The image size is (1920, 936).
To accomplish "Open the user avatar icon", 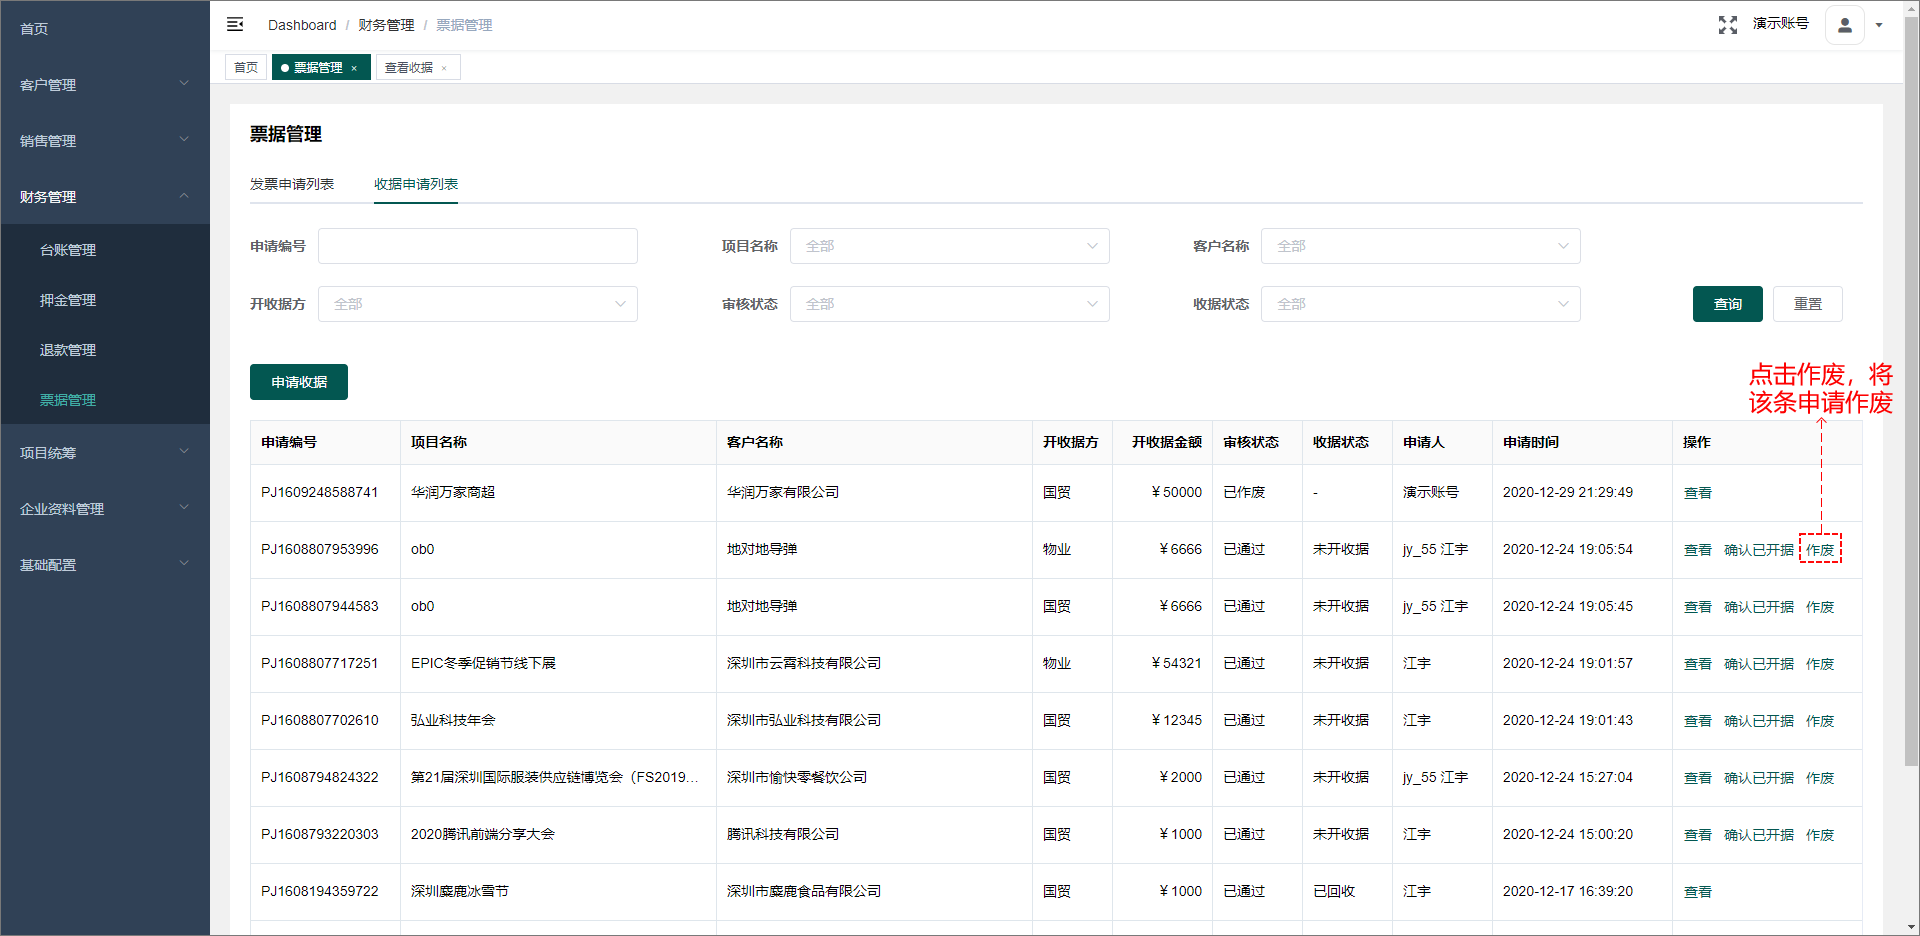I will tap(1845, 25).
